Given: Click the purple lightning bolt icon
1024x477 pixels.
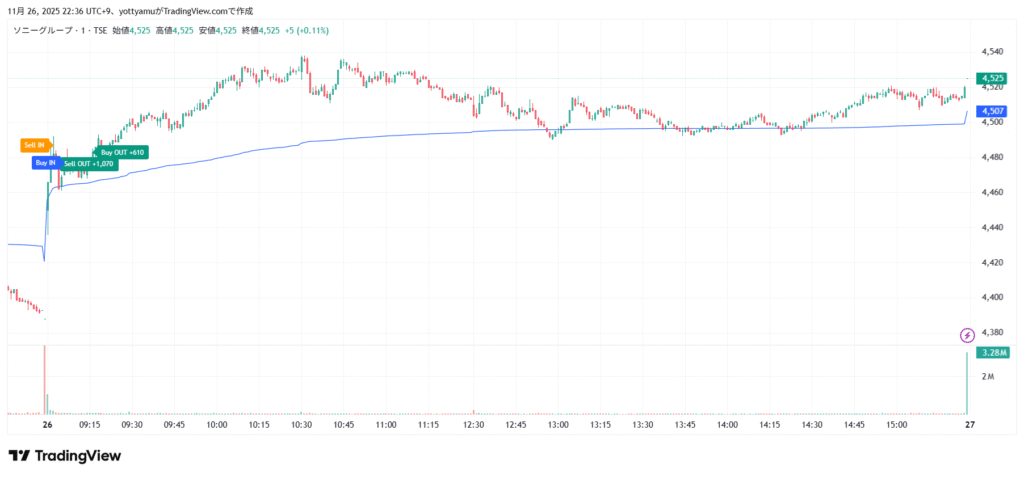Looking at the screenshot, I should point(967,335).
